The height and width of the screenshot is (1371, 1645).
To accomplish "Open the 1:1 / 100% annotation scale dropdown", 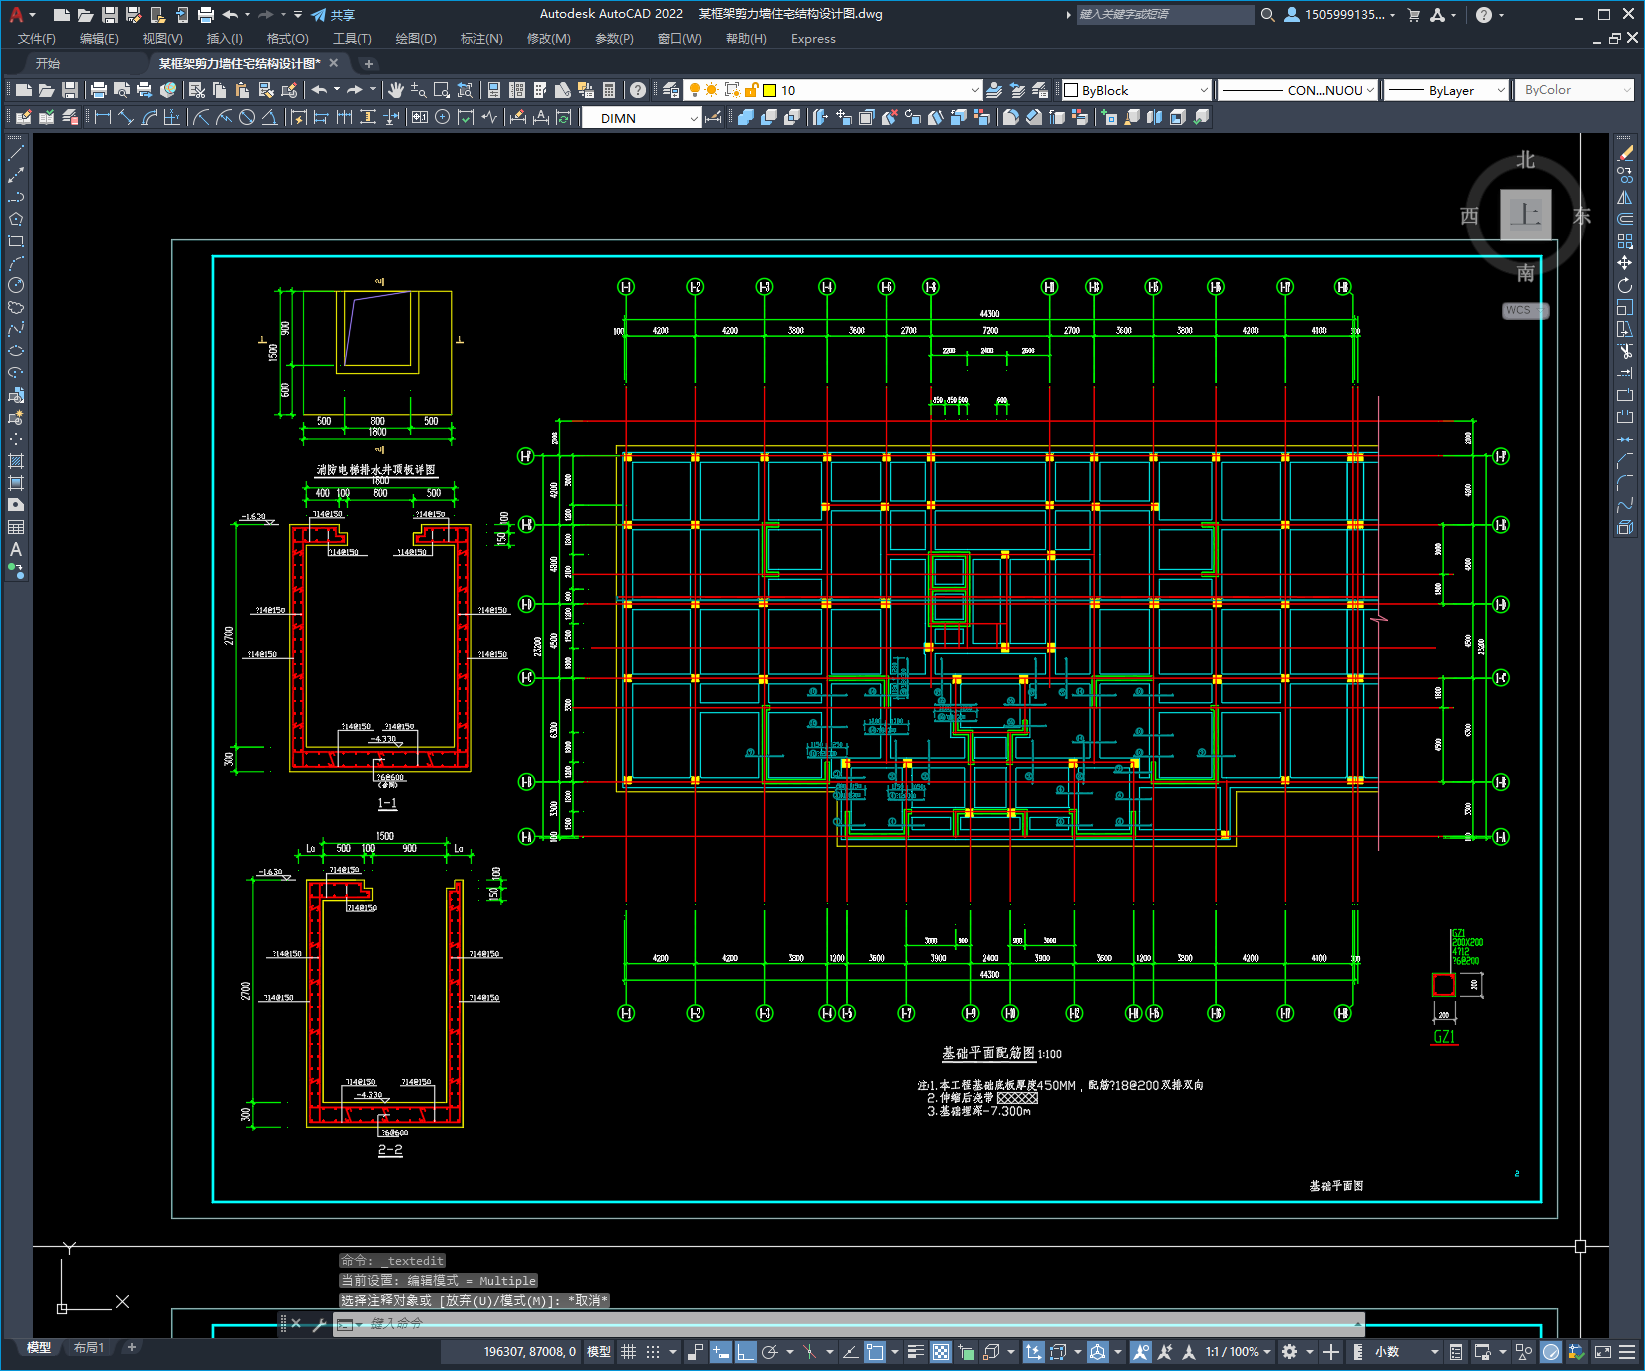I will [1238, 1352].
